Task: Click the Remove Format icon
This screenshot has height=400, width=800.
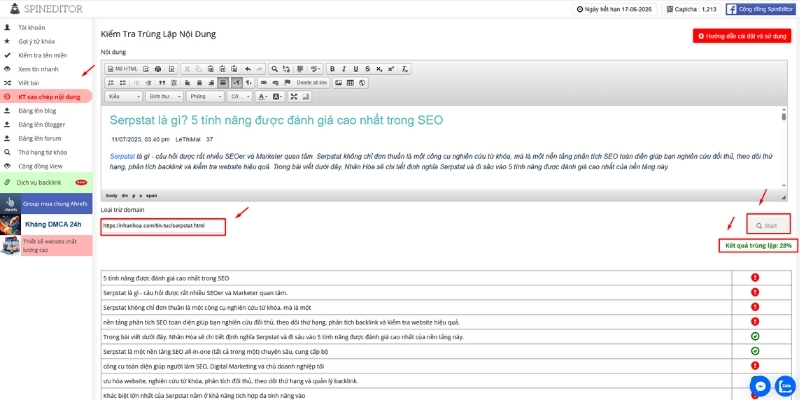Action: (405, 69)
